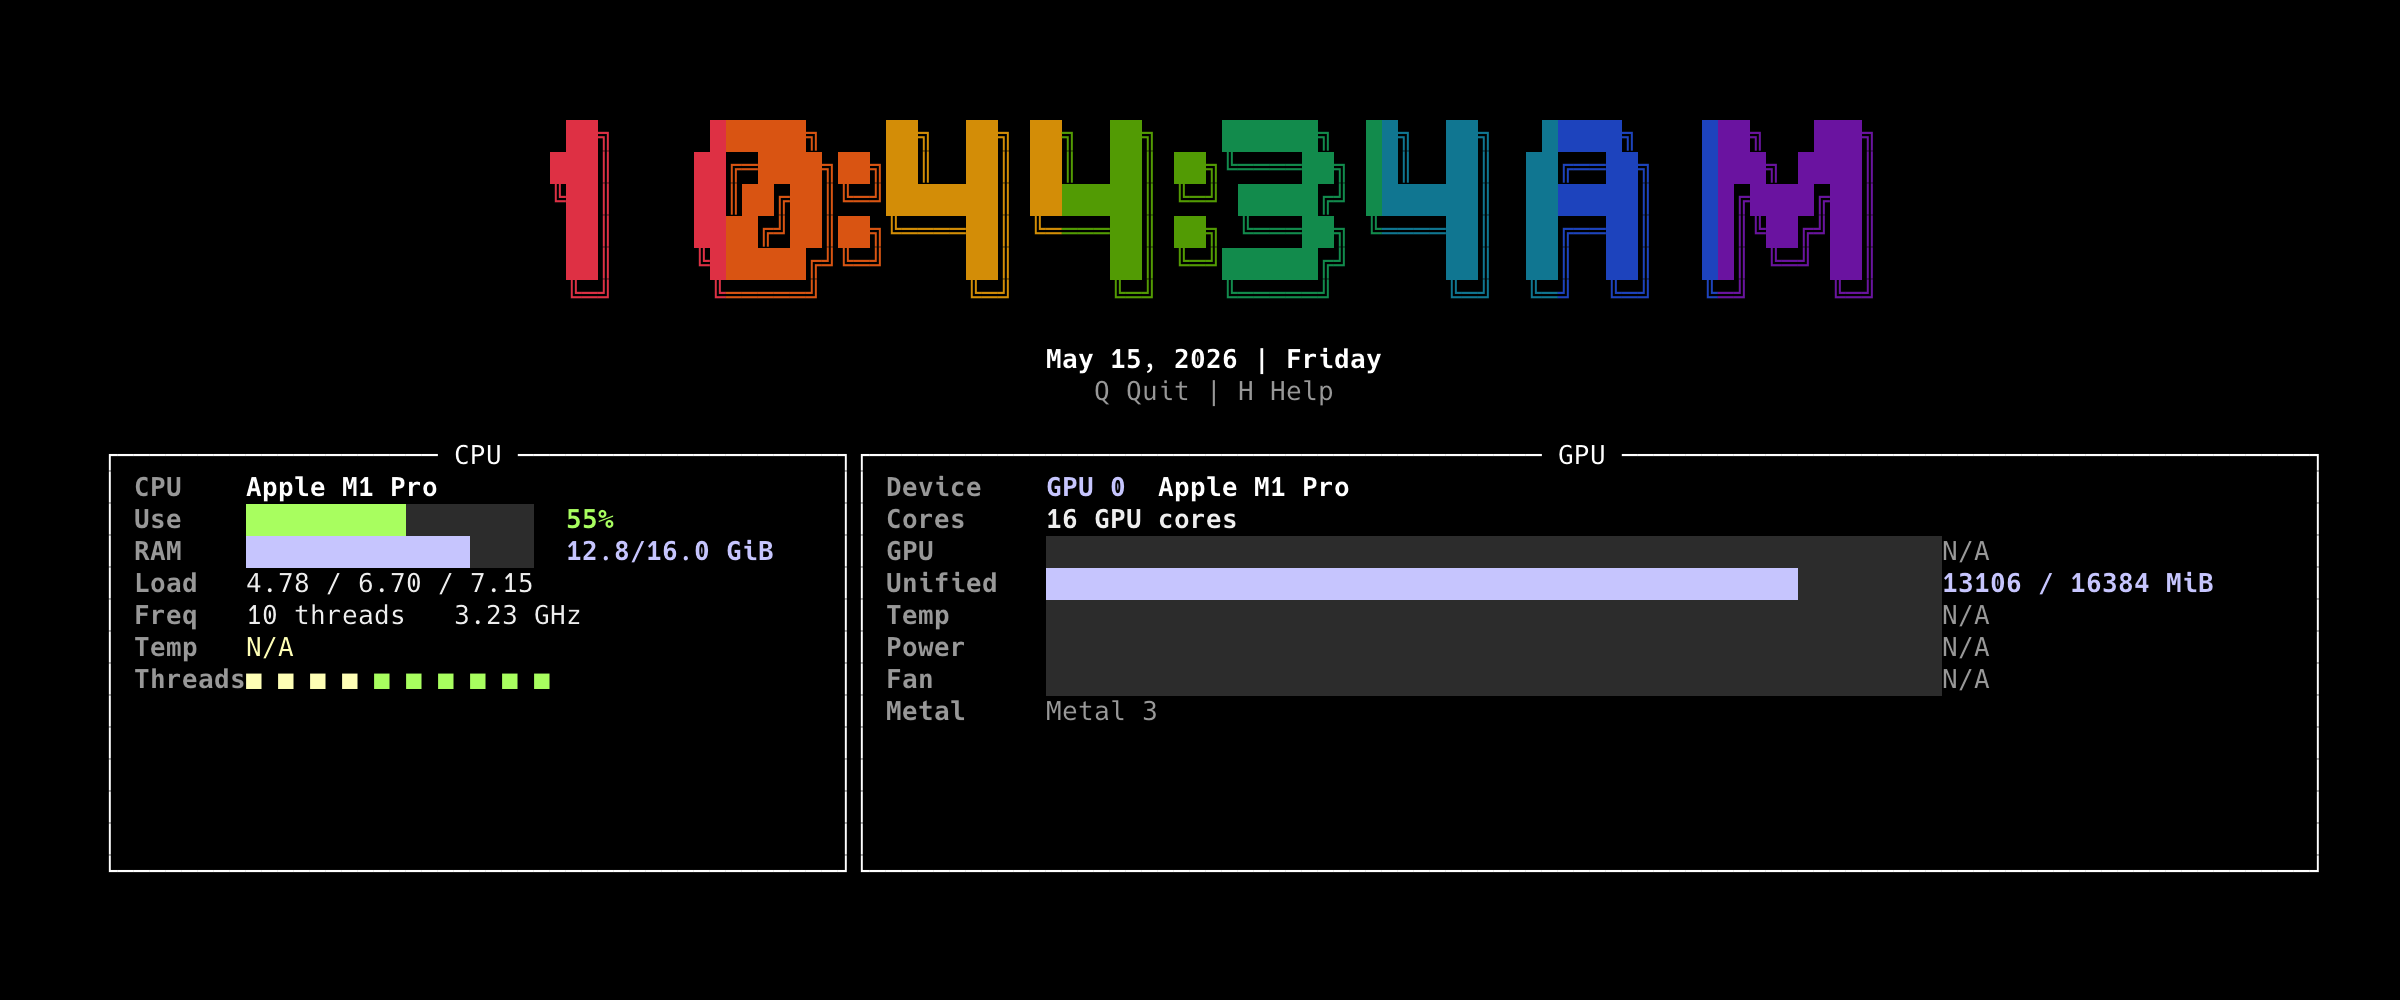
Task: Click the GPU panel title
Action: point(1581,455)
